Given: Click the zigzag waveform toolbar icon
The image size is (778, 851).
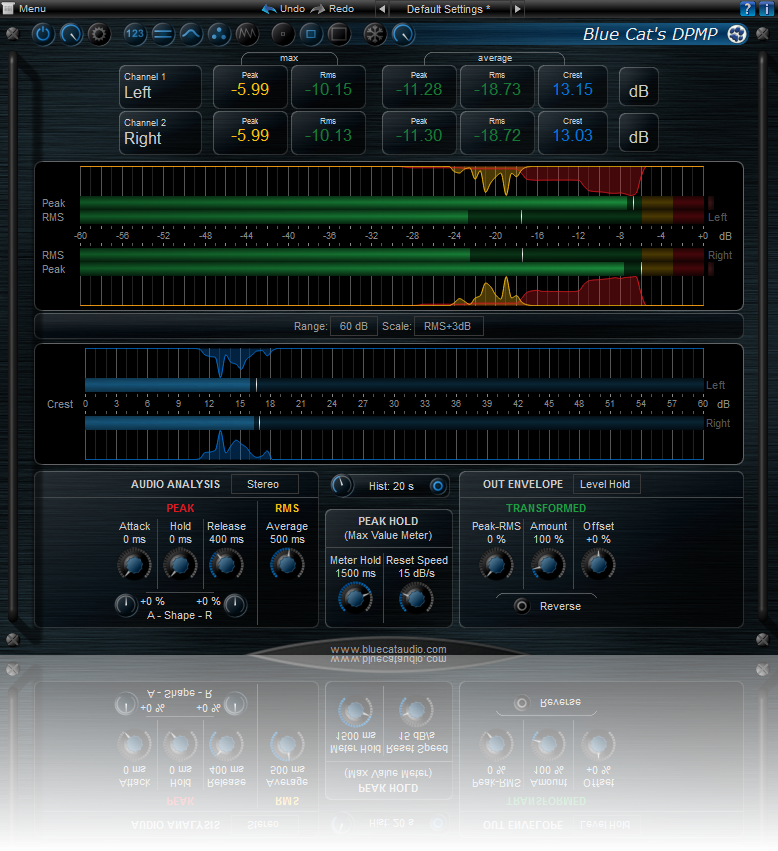Looking at the screenshot, I should click(x=248, y=34).
